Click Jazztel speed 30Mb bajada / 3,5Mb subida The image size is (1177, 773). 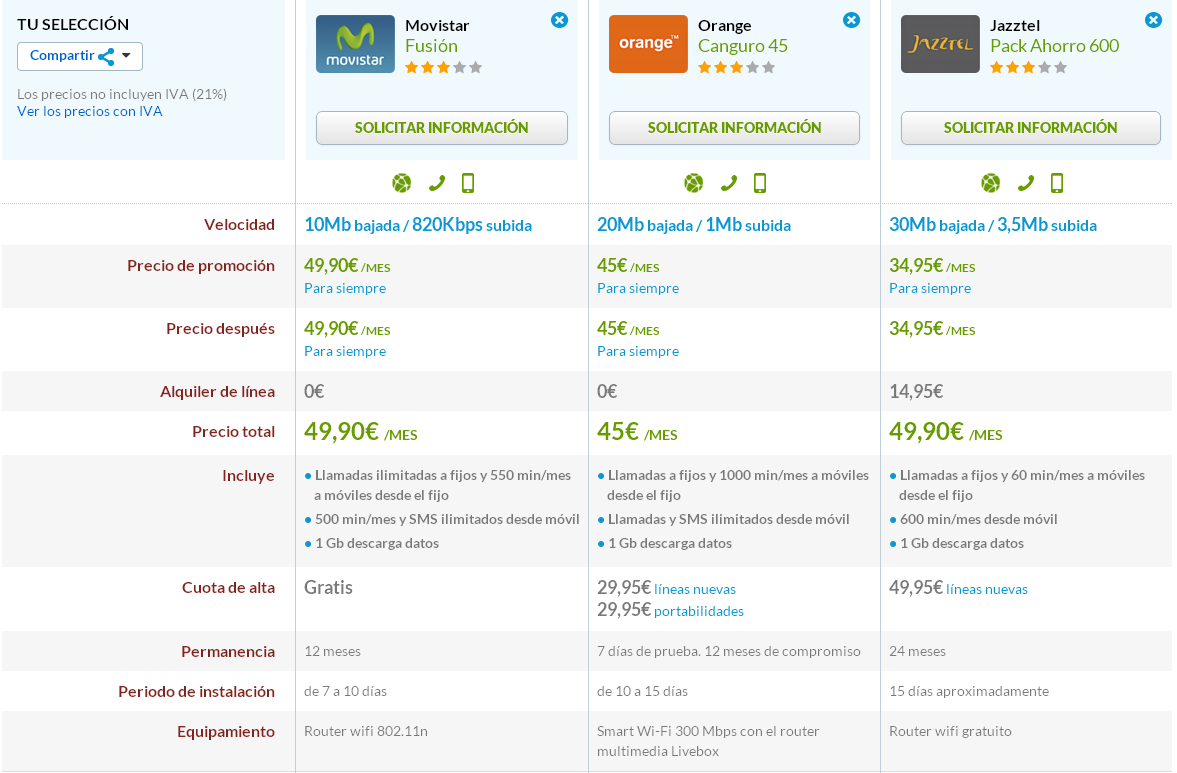click(x=992, y=225)
